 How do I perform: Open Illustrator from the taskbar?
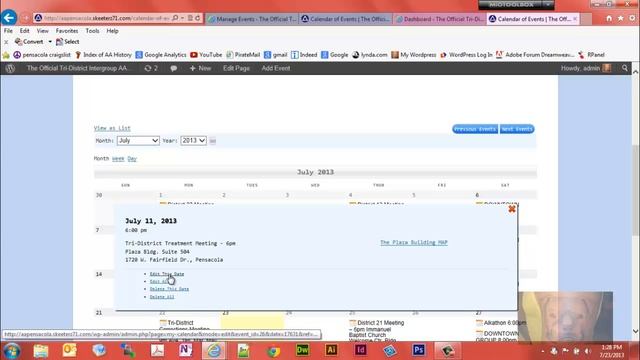pyautogui.click(x=331, y=351)
